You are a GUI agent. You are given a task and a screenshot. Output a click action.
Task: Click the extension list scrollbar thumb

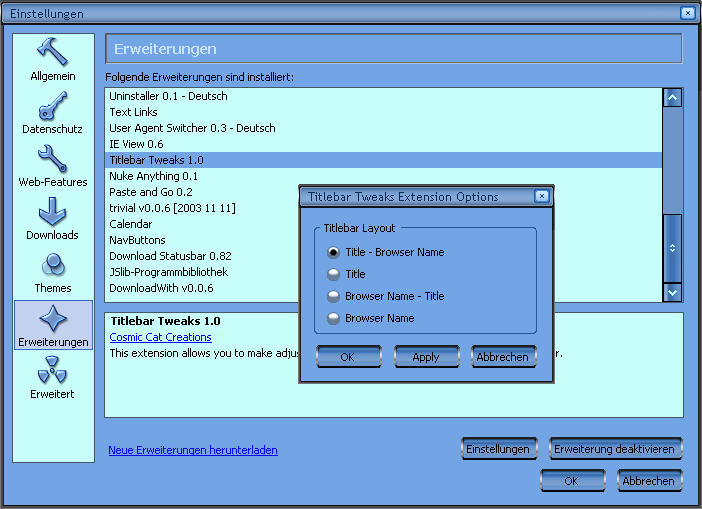pos(673,247)
